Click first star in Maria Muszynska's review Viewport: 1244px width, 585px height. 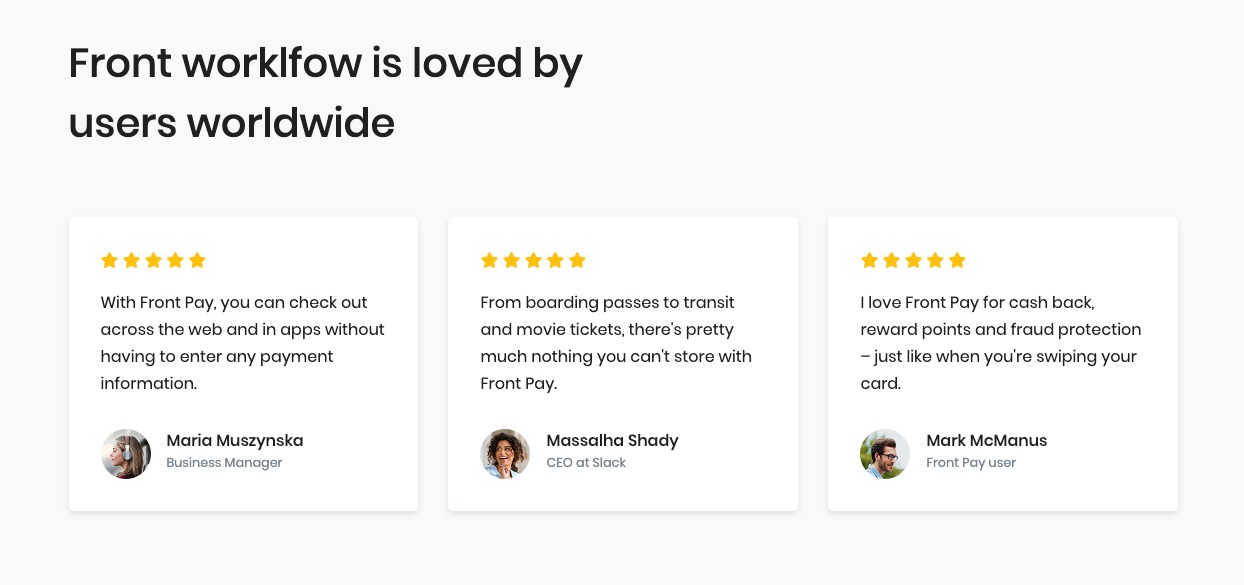109,260
